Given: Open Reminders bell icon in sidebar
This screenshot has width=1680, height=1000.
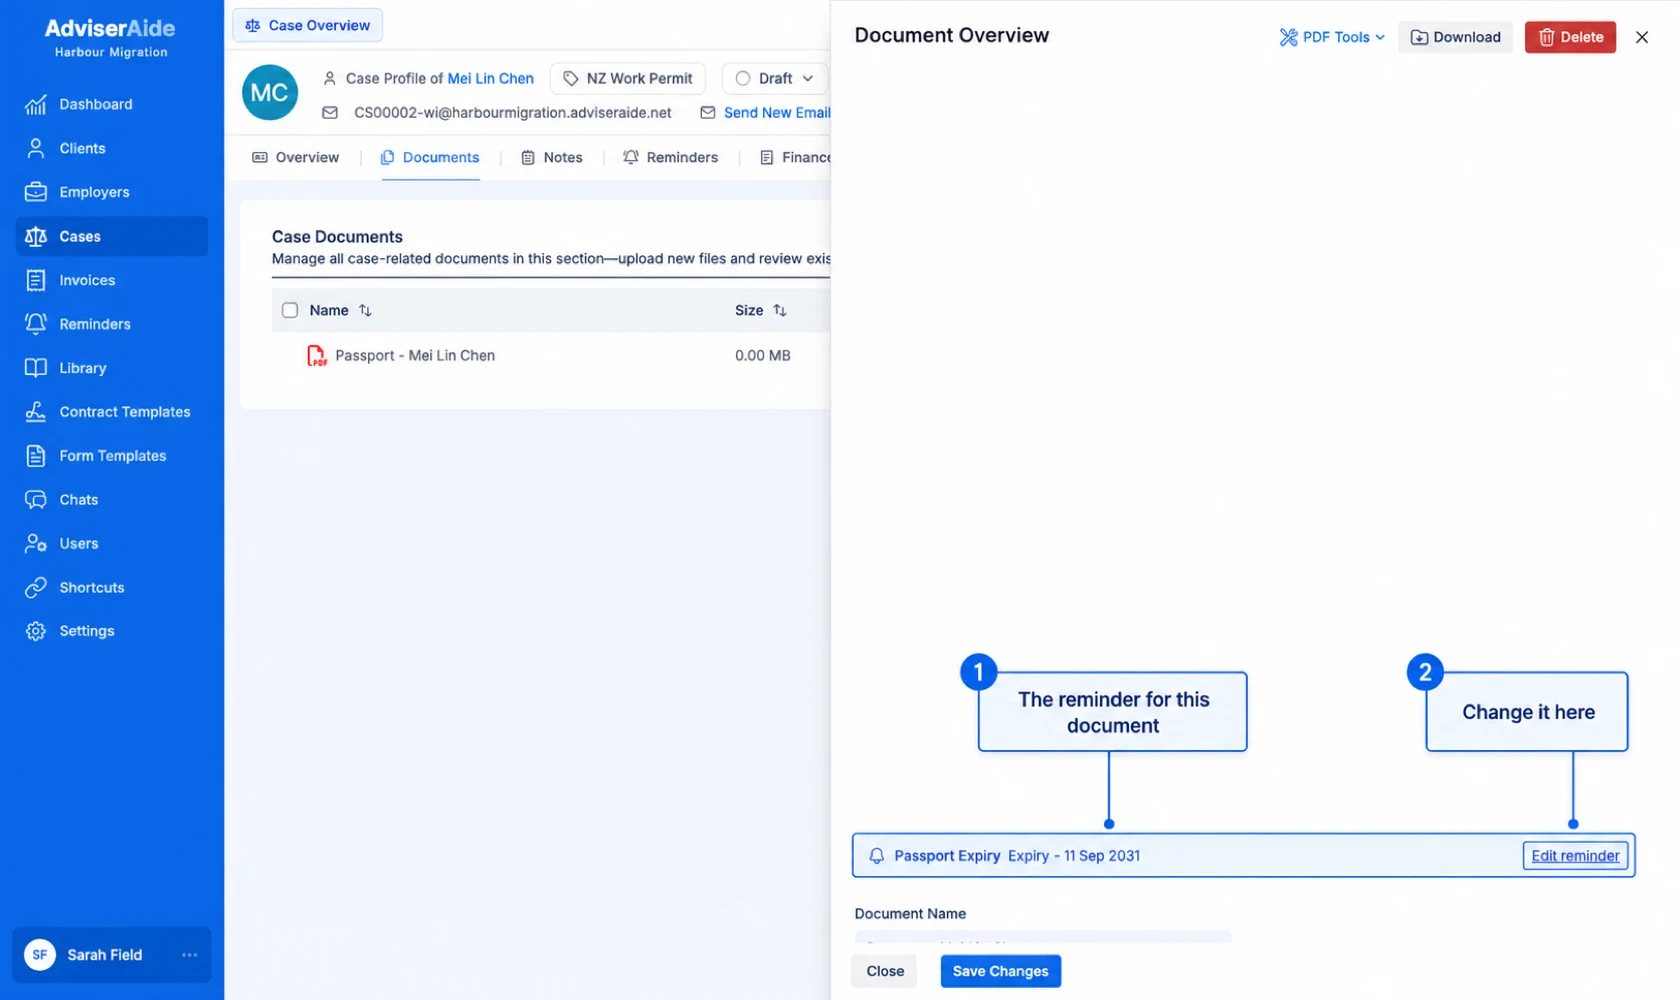Looking at the screenshot, I should (x=36, y=324).
